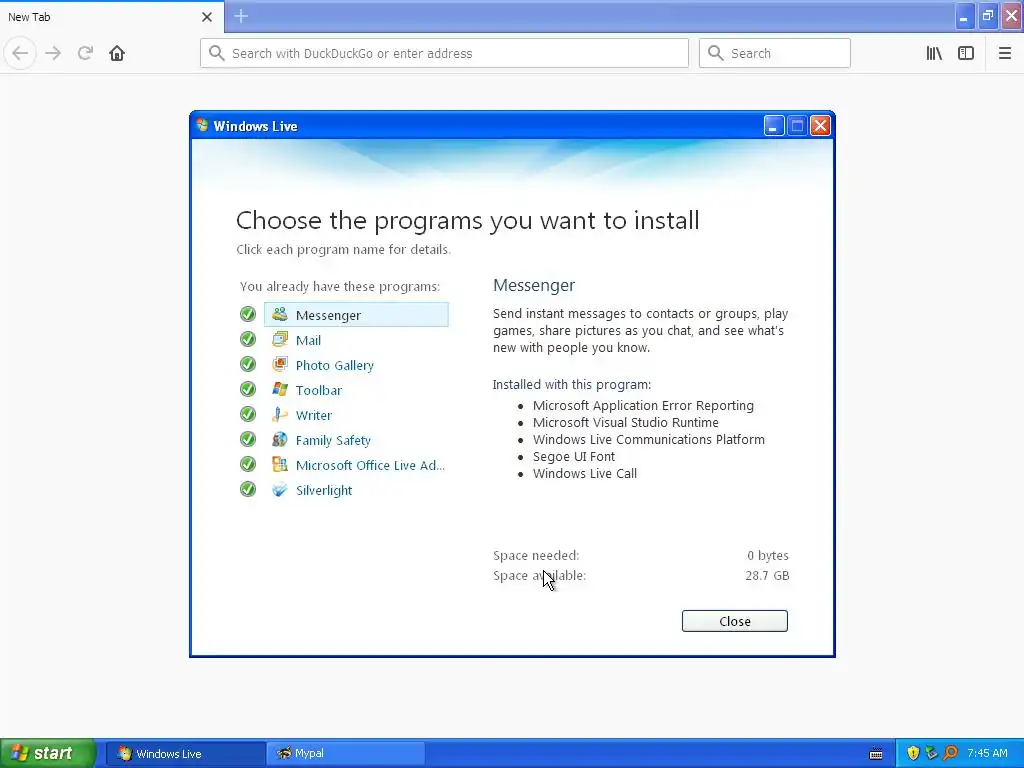Viewport: 1024px width, 768px height.
Task: Click the Messenger program icon
Action: pyautogui.click(x=280, y=314)
